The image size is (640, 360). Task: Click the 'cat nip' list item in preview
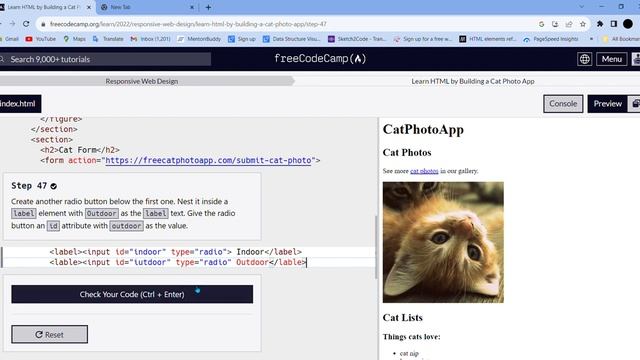pos(409,353)
